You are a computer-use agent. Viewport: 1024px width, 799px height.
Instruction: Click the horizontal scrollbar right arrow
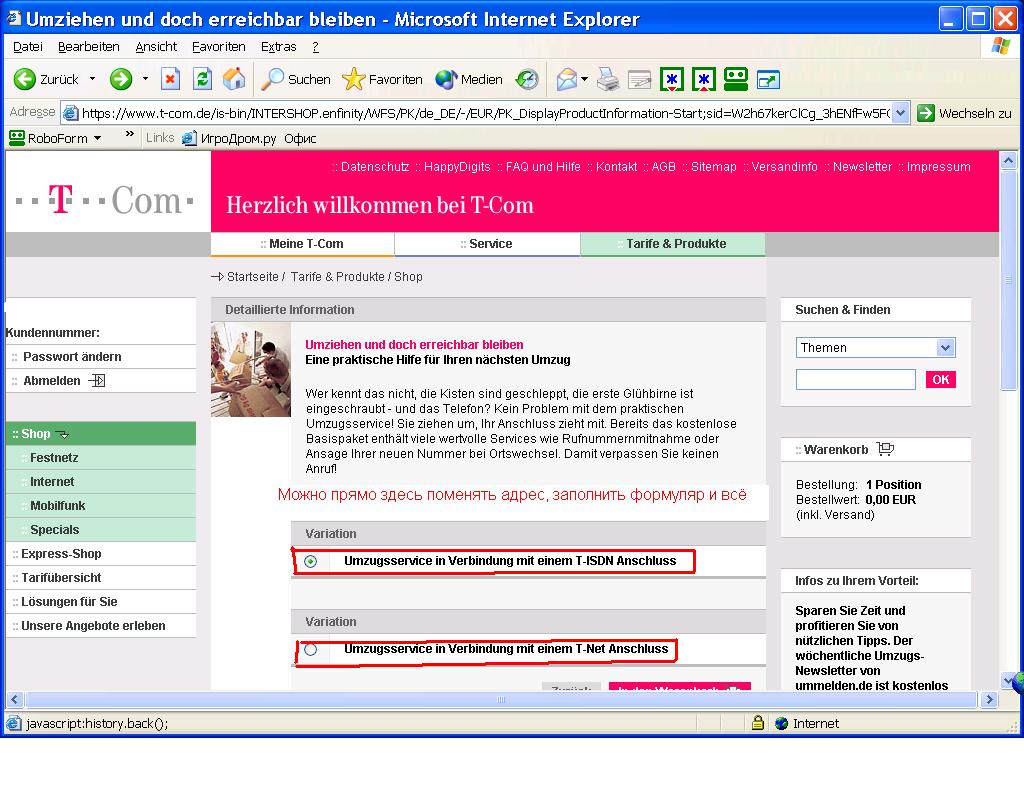pos(989,700)
